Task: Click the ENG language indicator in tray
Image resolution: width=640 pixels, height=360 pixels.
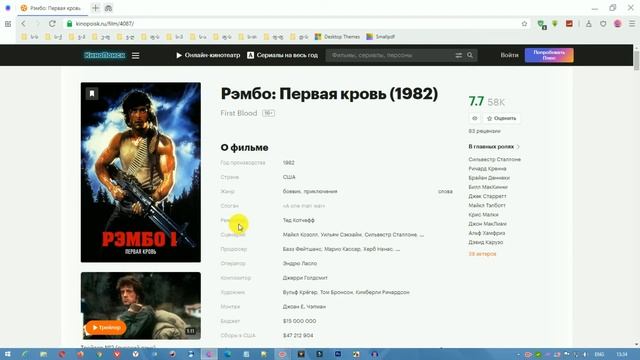Action: [x=599, y=354]
